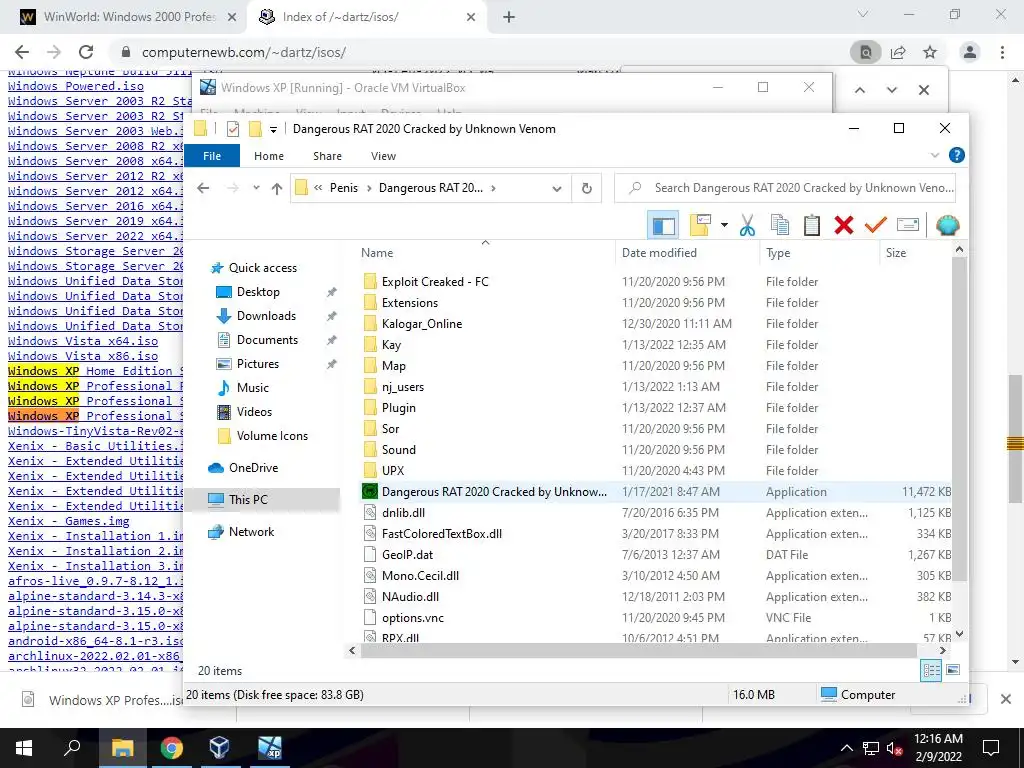
Task: Click the orange checkmark Properties icon
Action: click(x=876, y=225)
